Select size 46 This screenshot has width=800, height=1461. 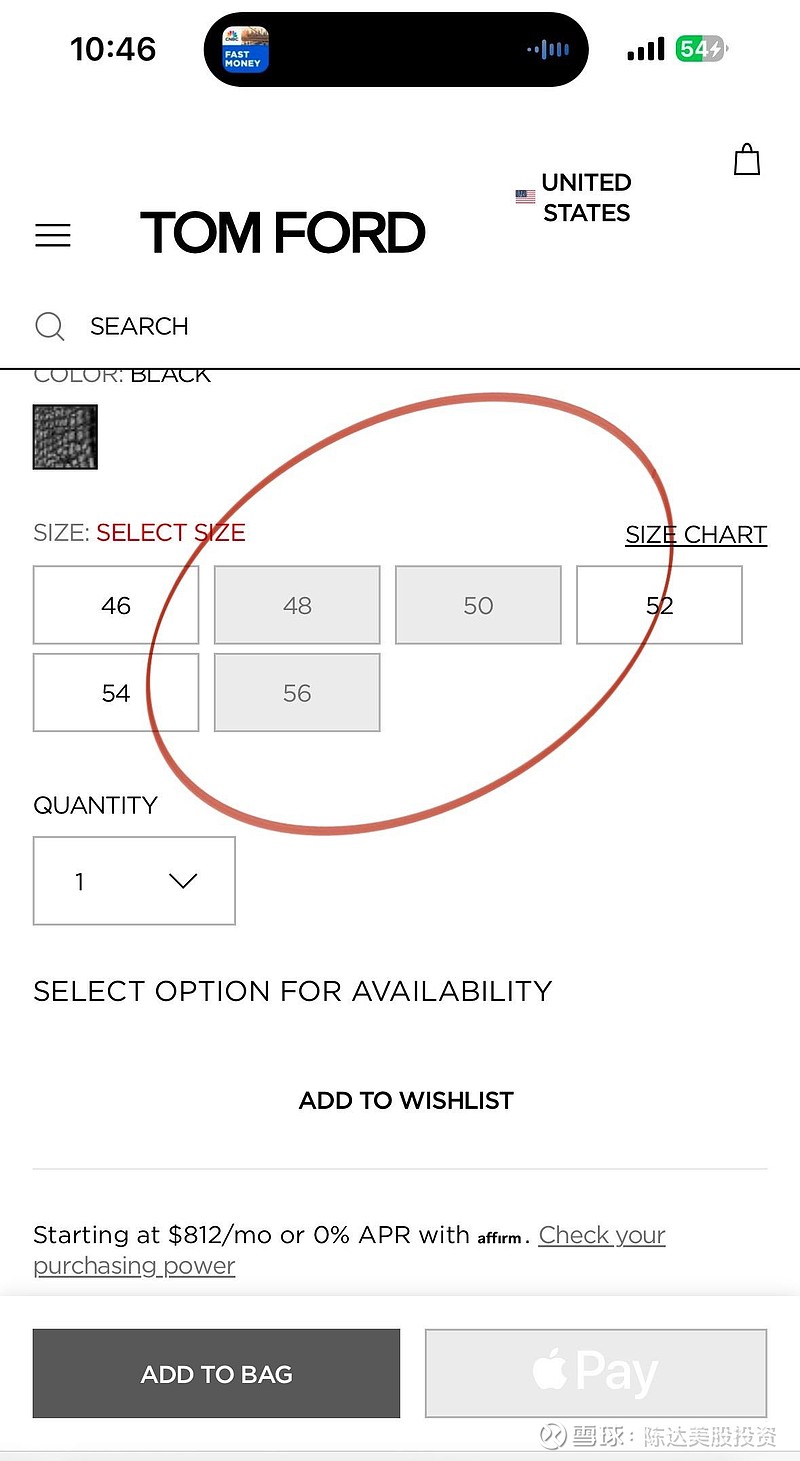click(116, 605)
